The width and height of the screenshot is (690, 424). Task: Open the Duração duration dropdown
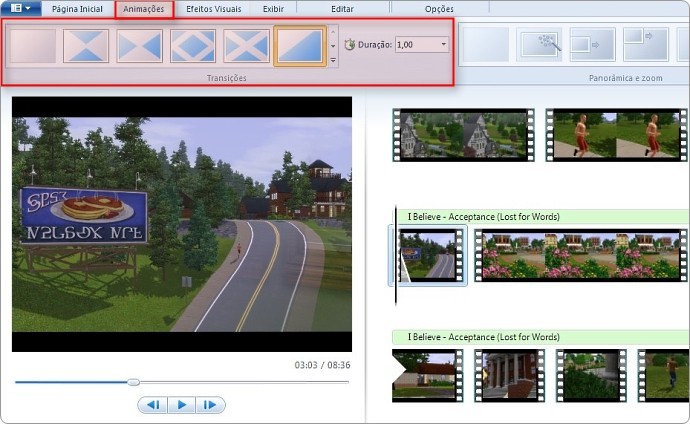444,44
